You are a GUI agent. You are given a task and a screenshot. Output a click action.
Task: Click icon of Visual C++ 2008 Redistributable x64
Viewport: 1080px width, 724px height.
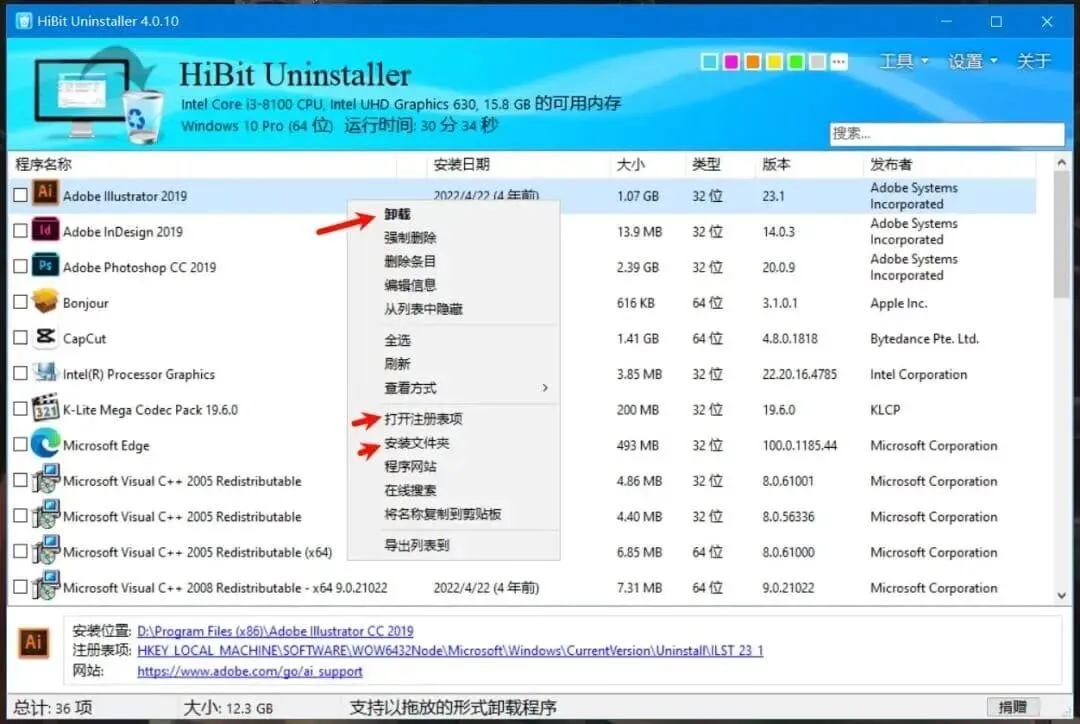click(45, 586)
